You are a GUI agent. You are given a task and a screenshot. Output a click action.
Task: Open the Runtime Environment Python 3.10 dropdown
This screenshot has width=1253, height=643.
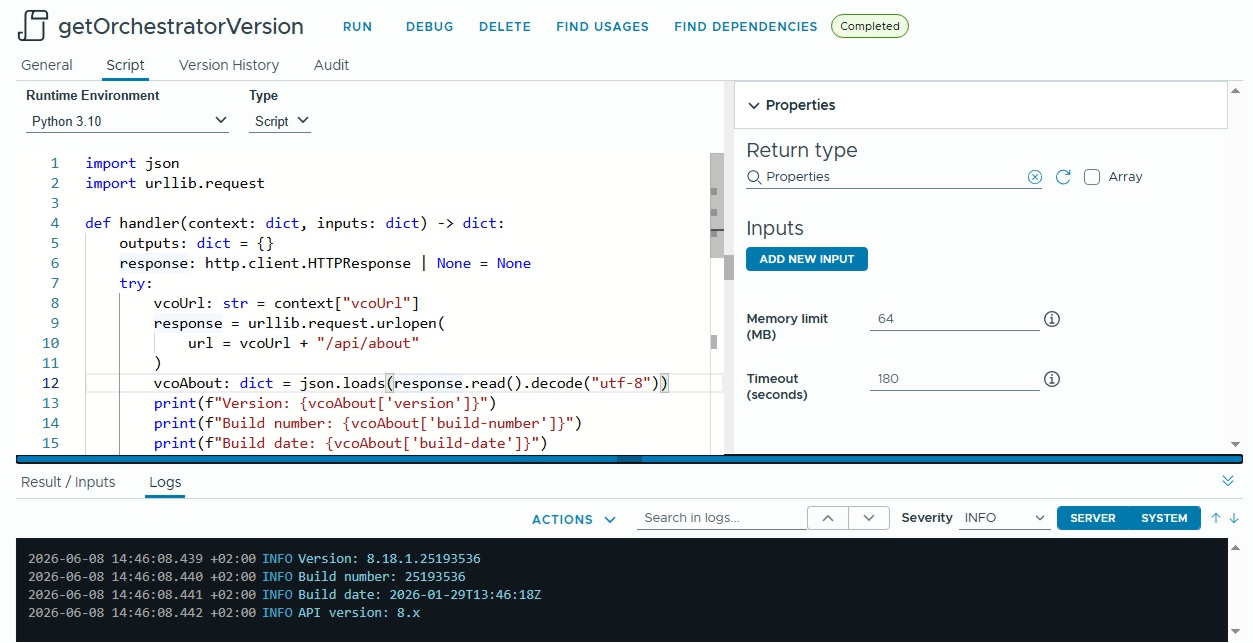127,121
